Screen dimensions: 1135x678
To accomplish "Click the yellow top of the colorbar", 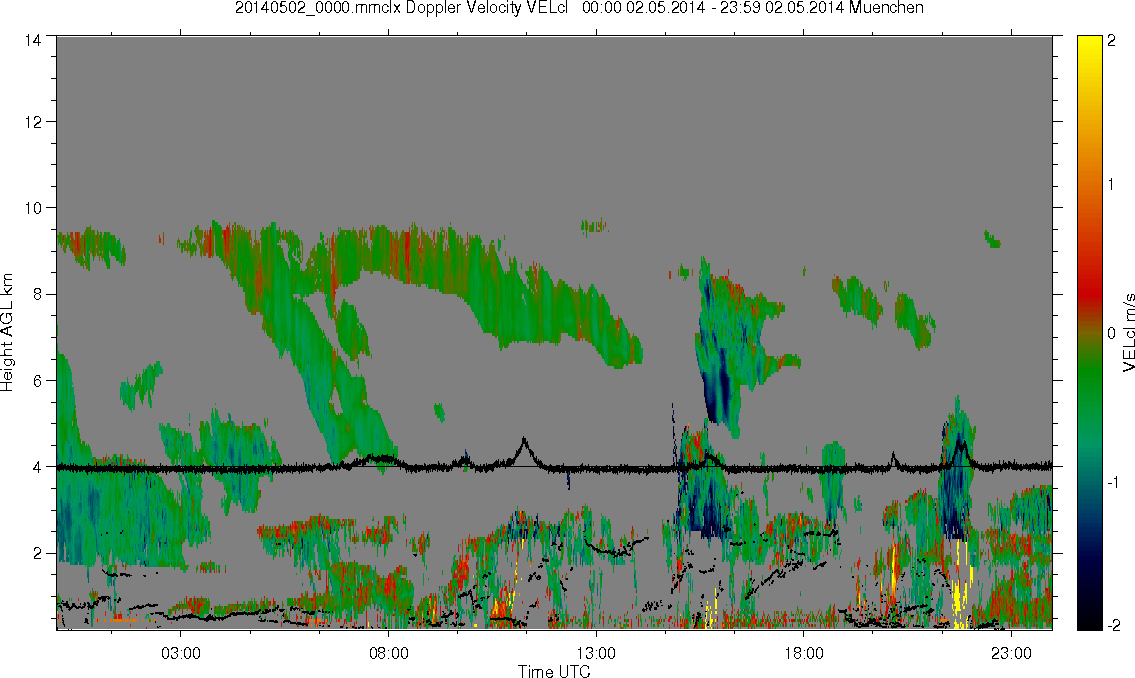I will pos(1089,47).
